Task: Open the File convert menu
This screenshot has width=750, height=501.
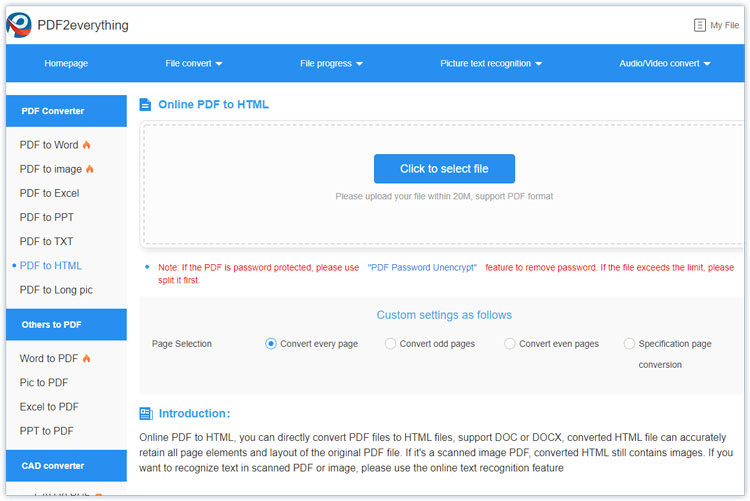Action: pyautogui.click(x=194, y=63)
